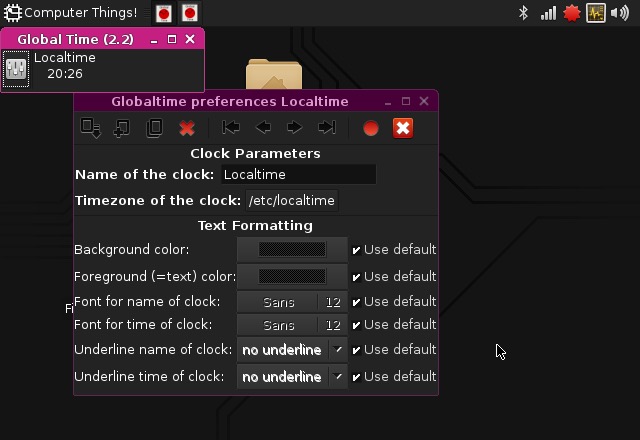Open Computer Things! applications menu
640x440 pixels.
pos(70,13)
